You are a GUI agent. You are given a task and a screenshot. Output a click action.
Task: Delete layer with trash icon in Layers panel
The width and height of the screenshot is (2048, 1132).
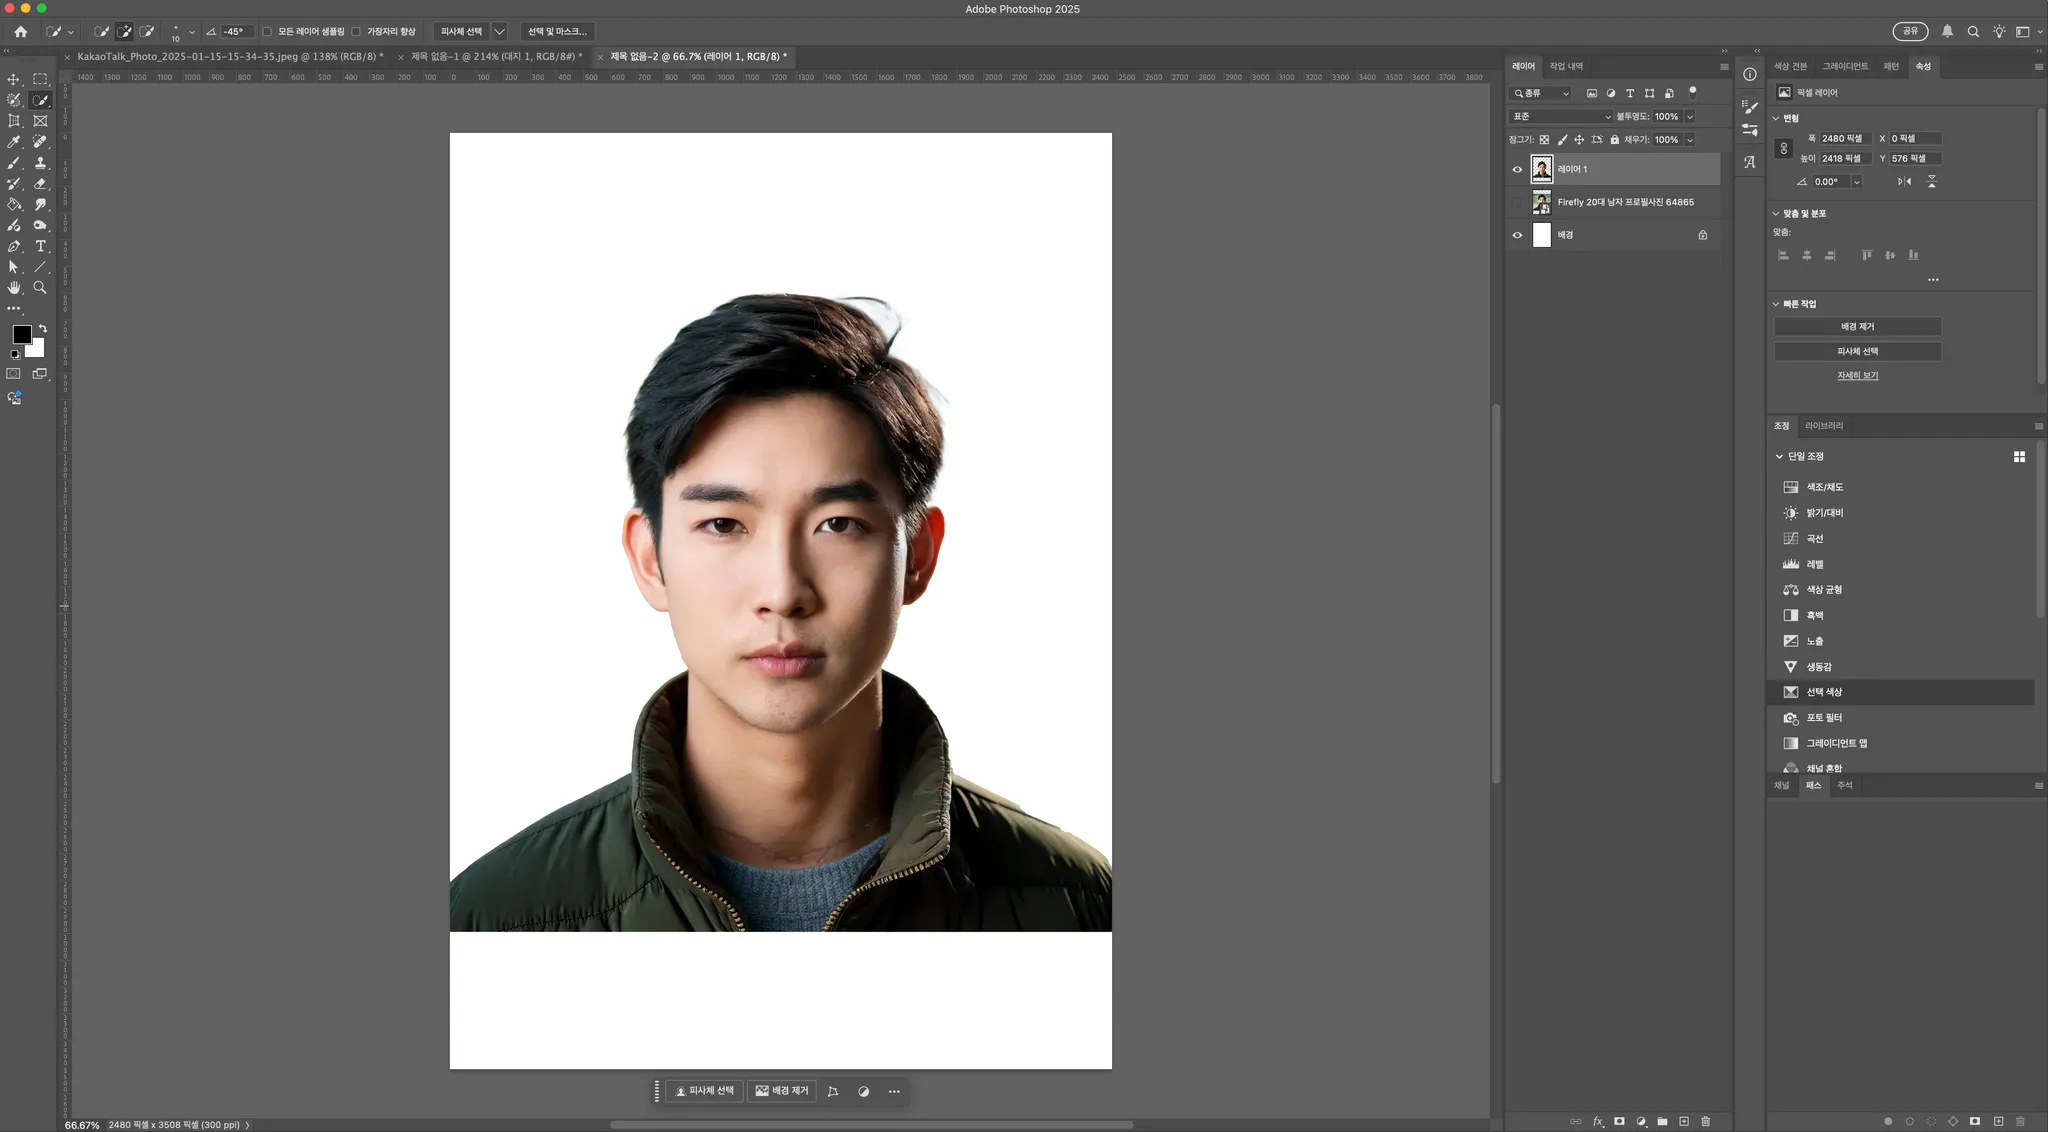coord(1706,1121)
